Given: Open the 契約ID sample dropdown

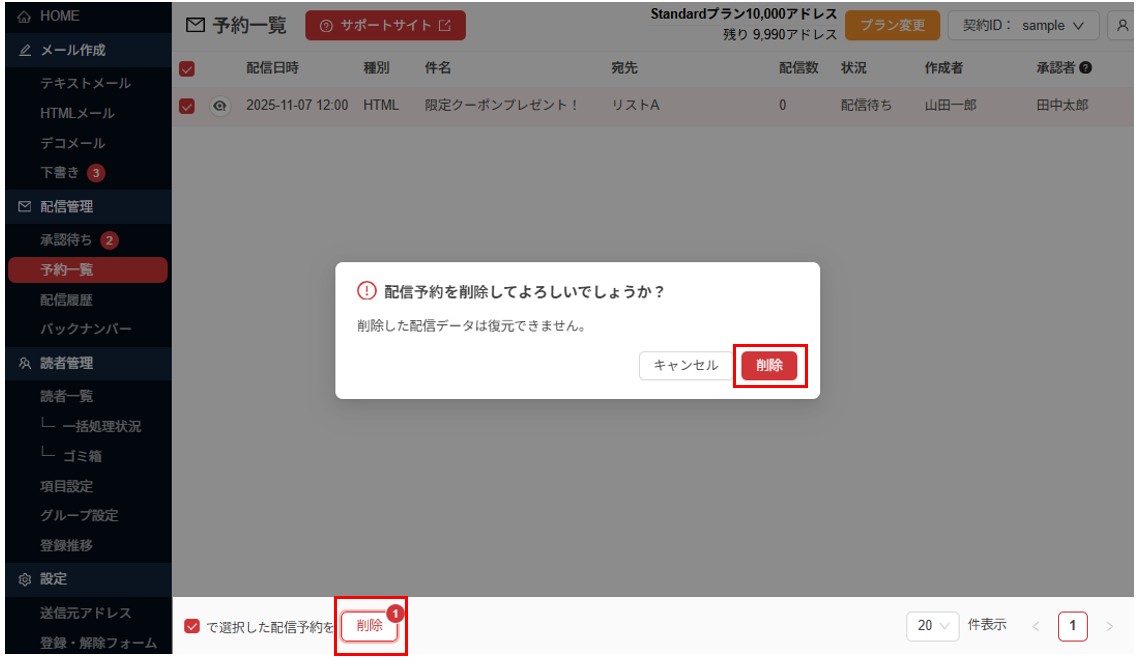Looking at the screenshot, I should pyautogui.click(x=1022, y=26).
